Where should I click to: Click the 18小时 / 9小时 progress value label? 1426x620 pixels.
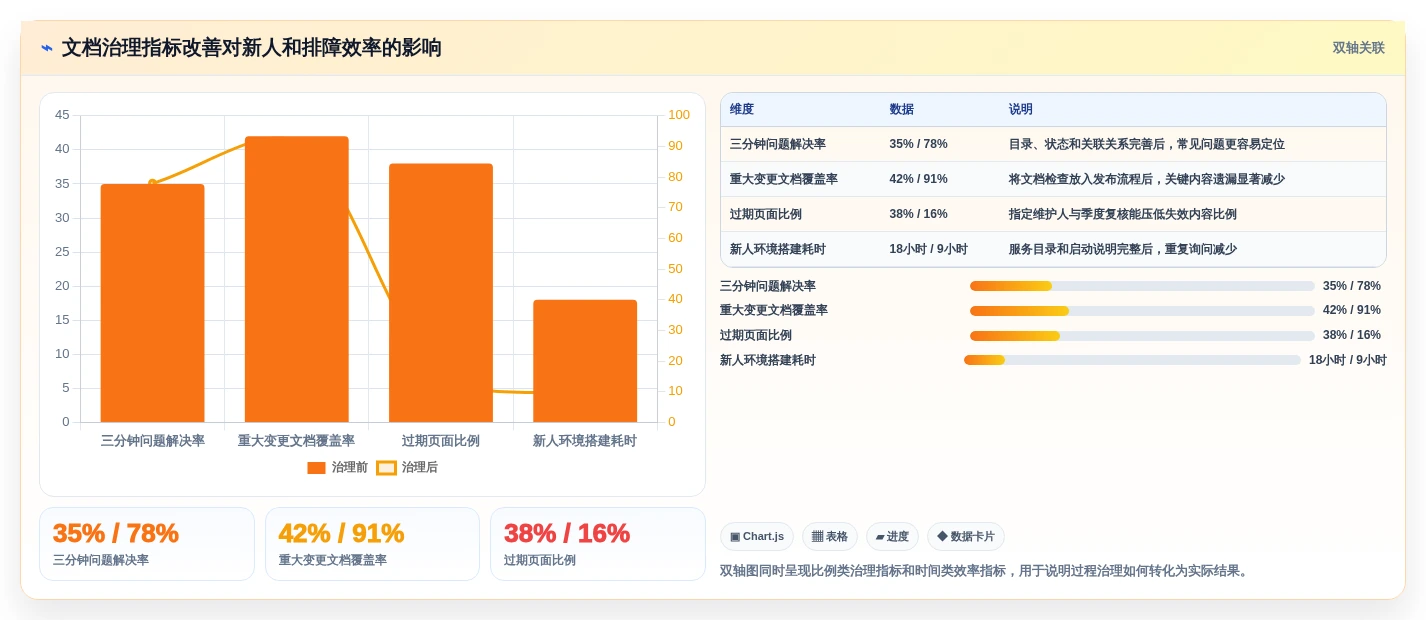[x=1348, y=360]
